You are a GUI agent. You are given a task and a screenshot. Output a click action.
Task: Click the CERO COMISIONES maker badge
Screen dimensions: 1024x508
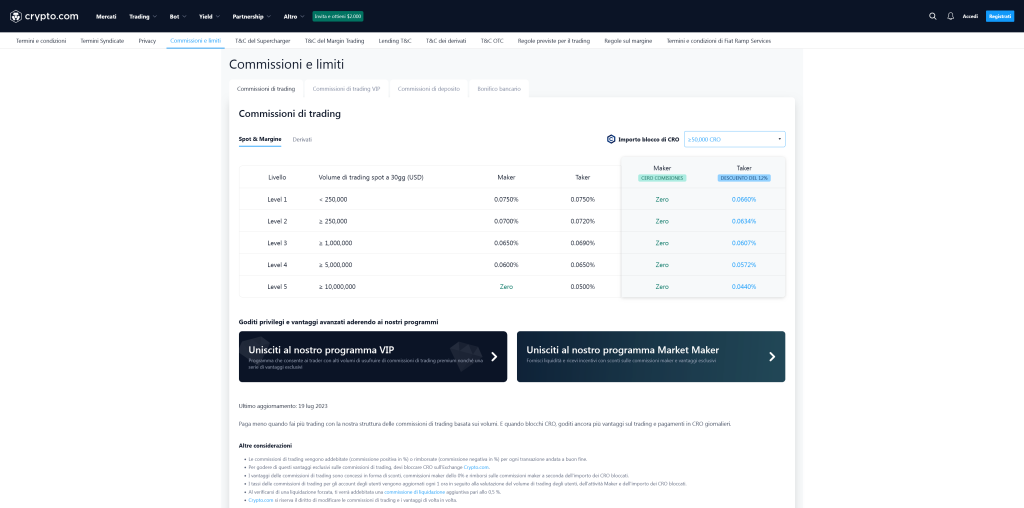tap(662, 178)
